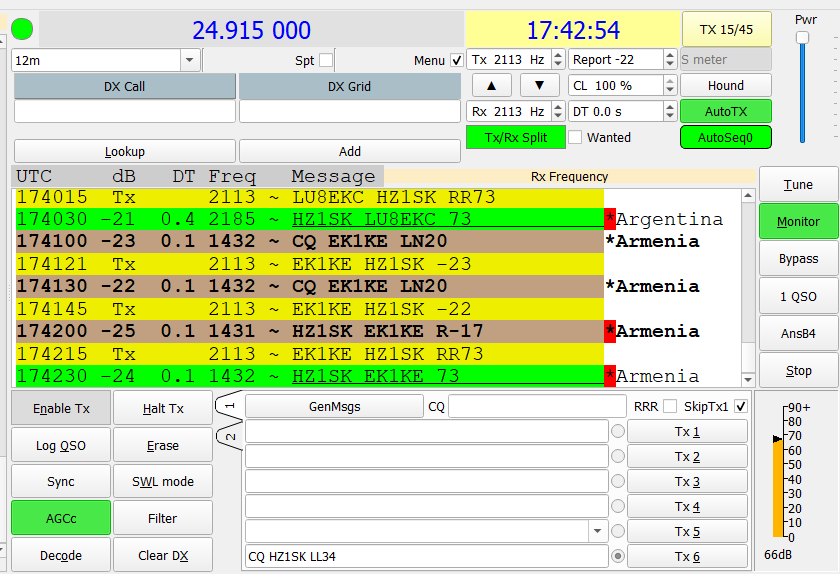Screen dimensions: 840x574
Task: Select the 174100 CQ EK1KE LN20 decode
Action: [310, 241]
